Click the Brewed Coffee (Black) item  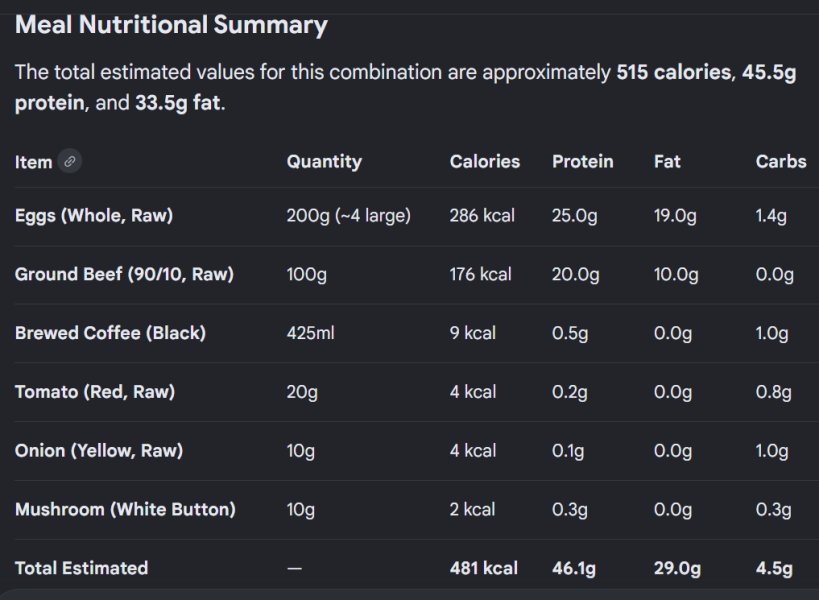(110, 333)
